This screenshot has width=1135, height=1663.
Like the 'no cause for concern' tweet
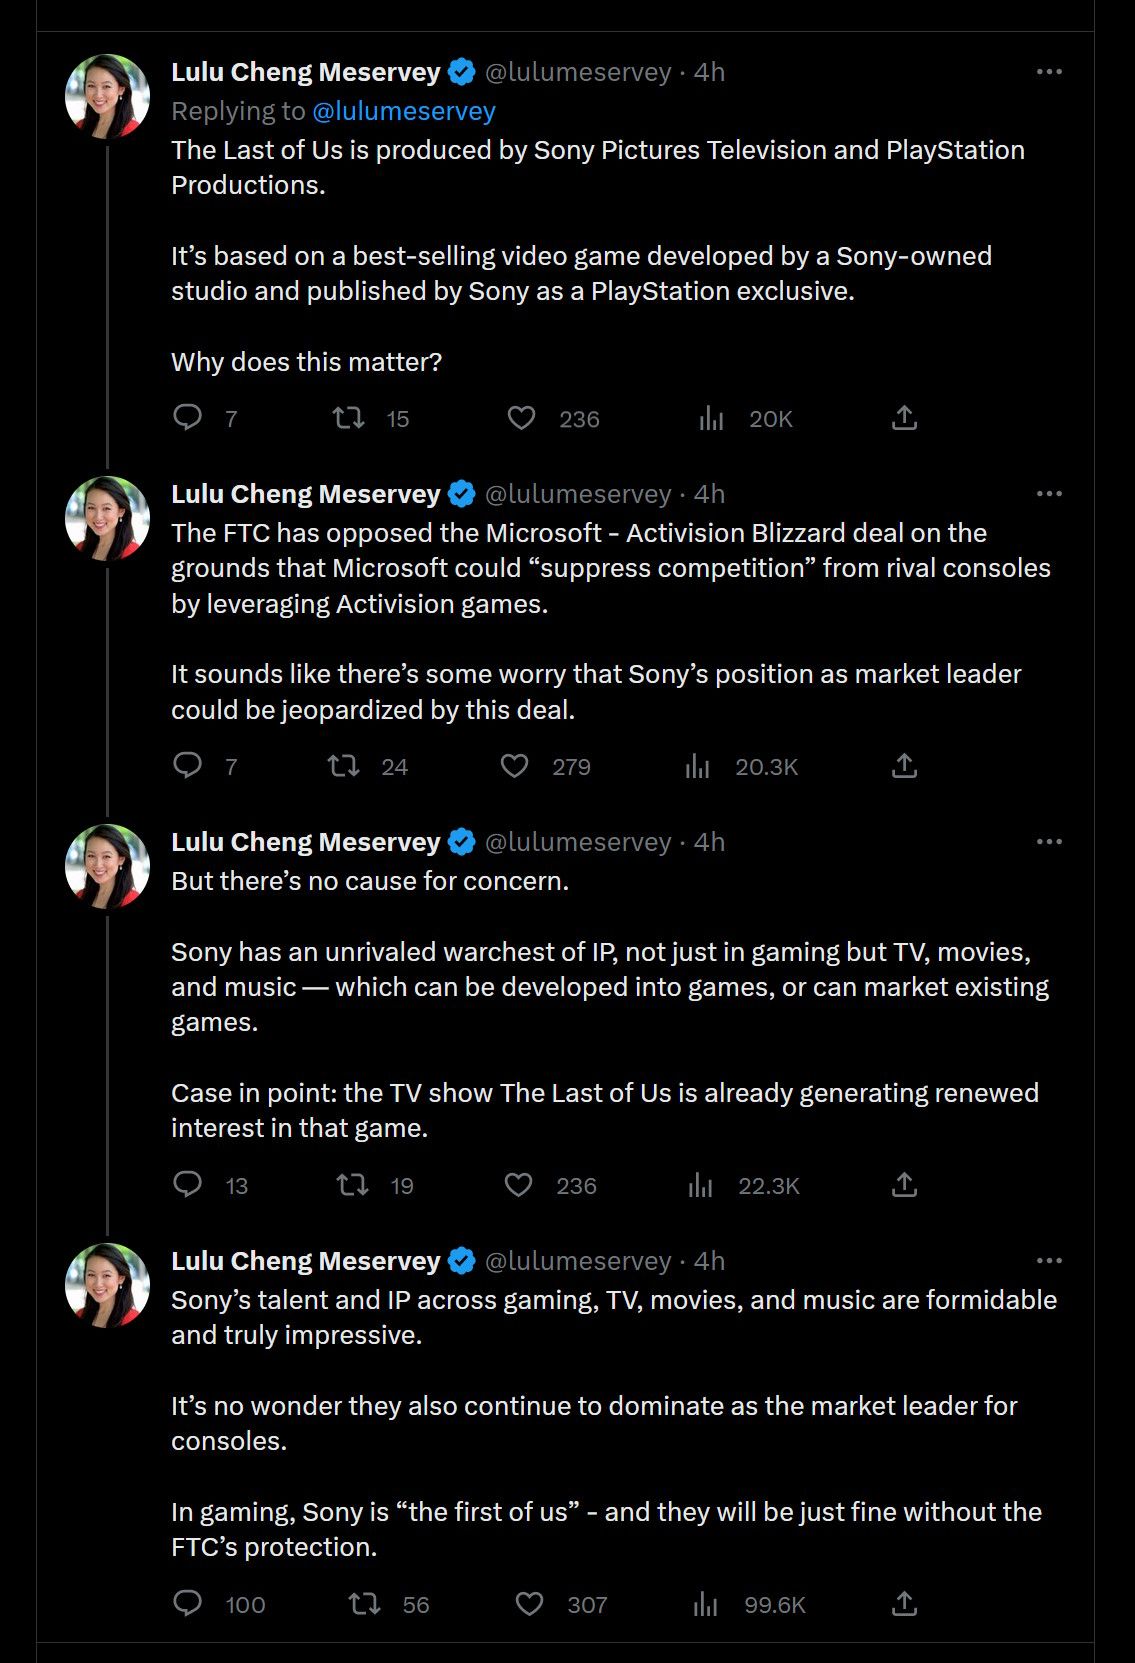pos(518,1185)
